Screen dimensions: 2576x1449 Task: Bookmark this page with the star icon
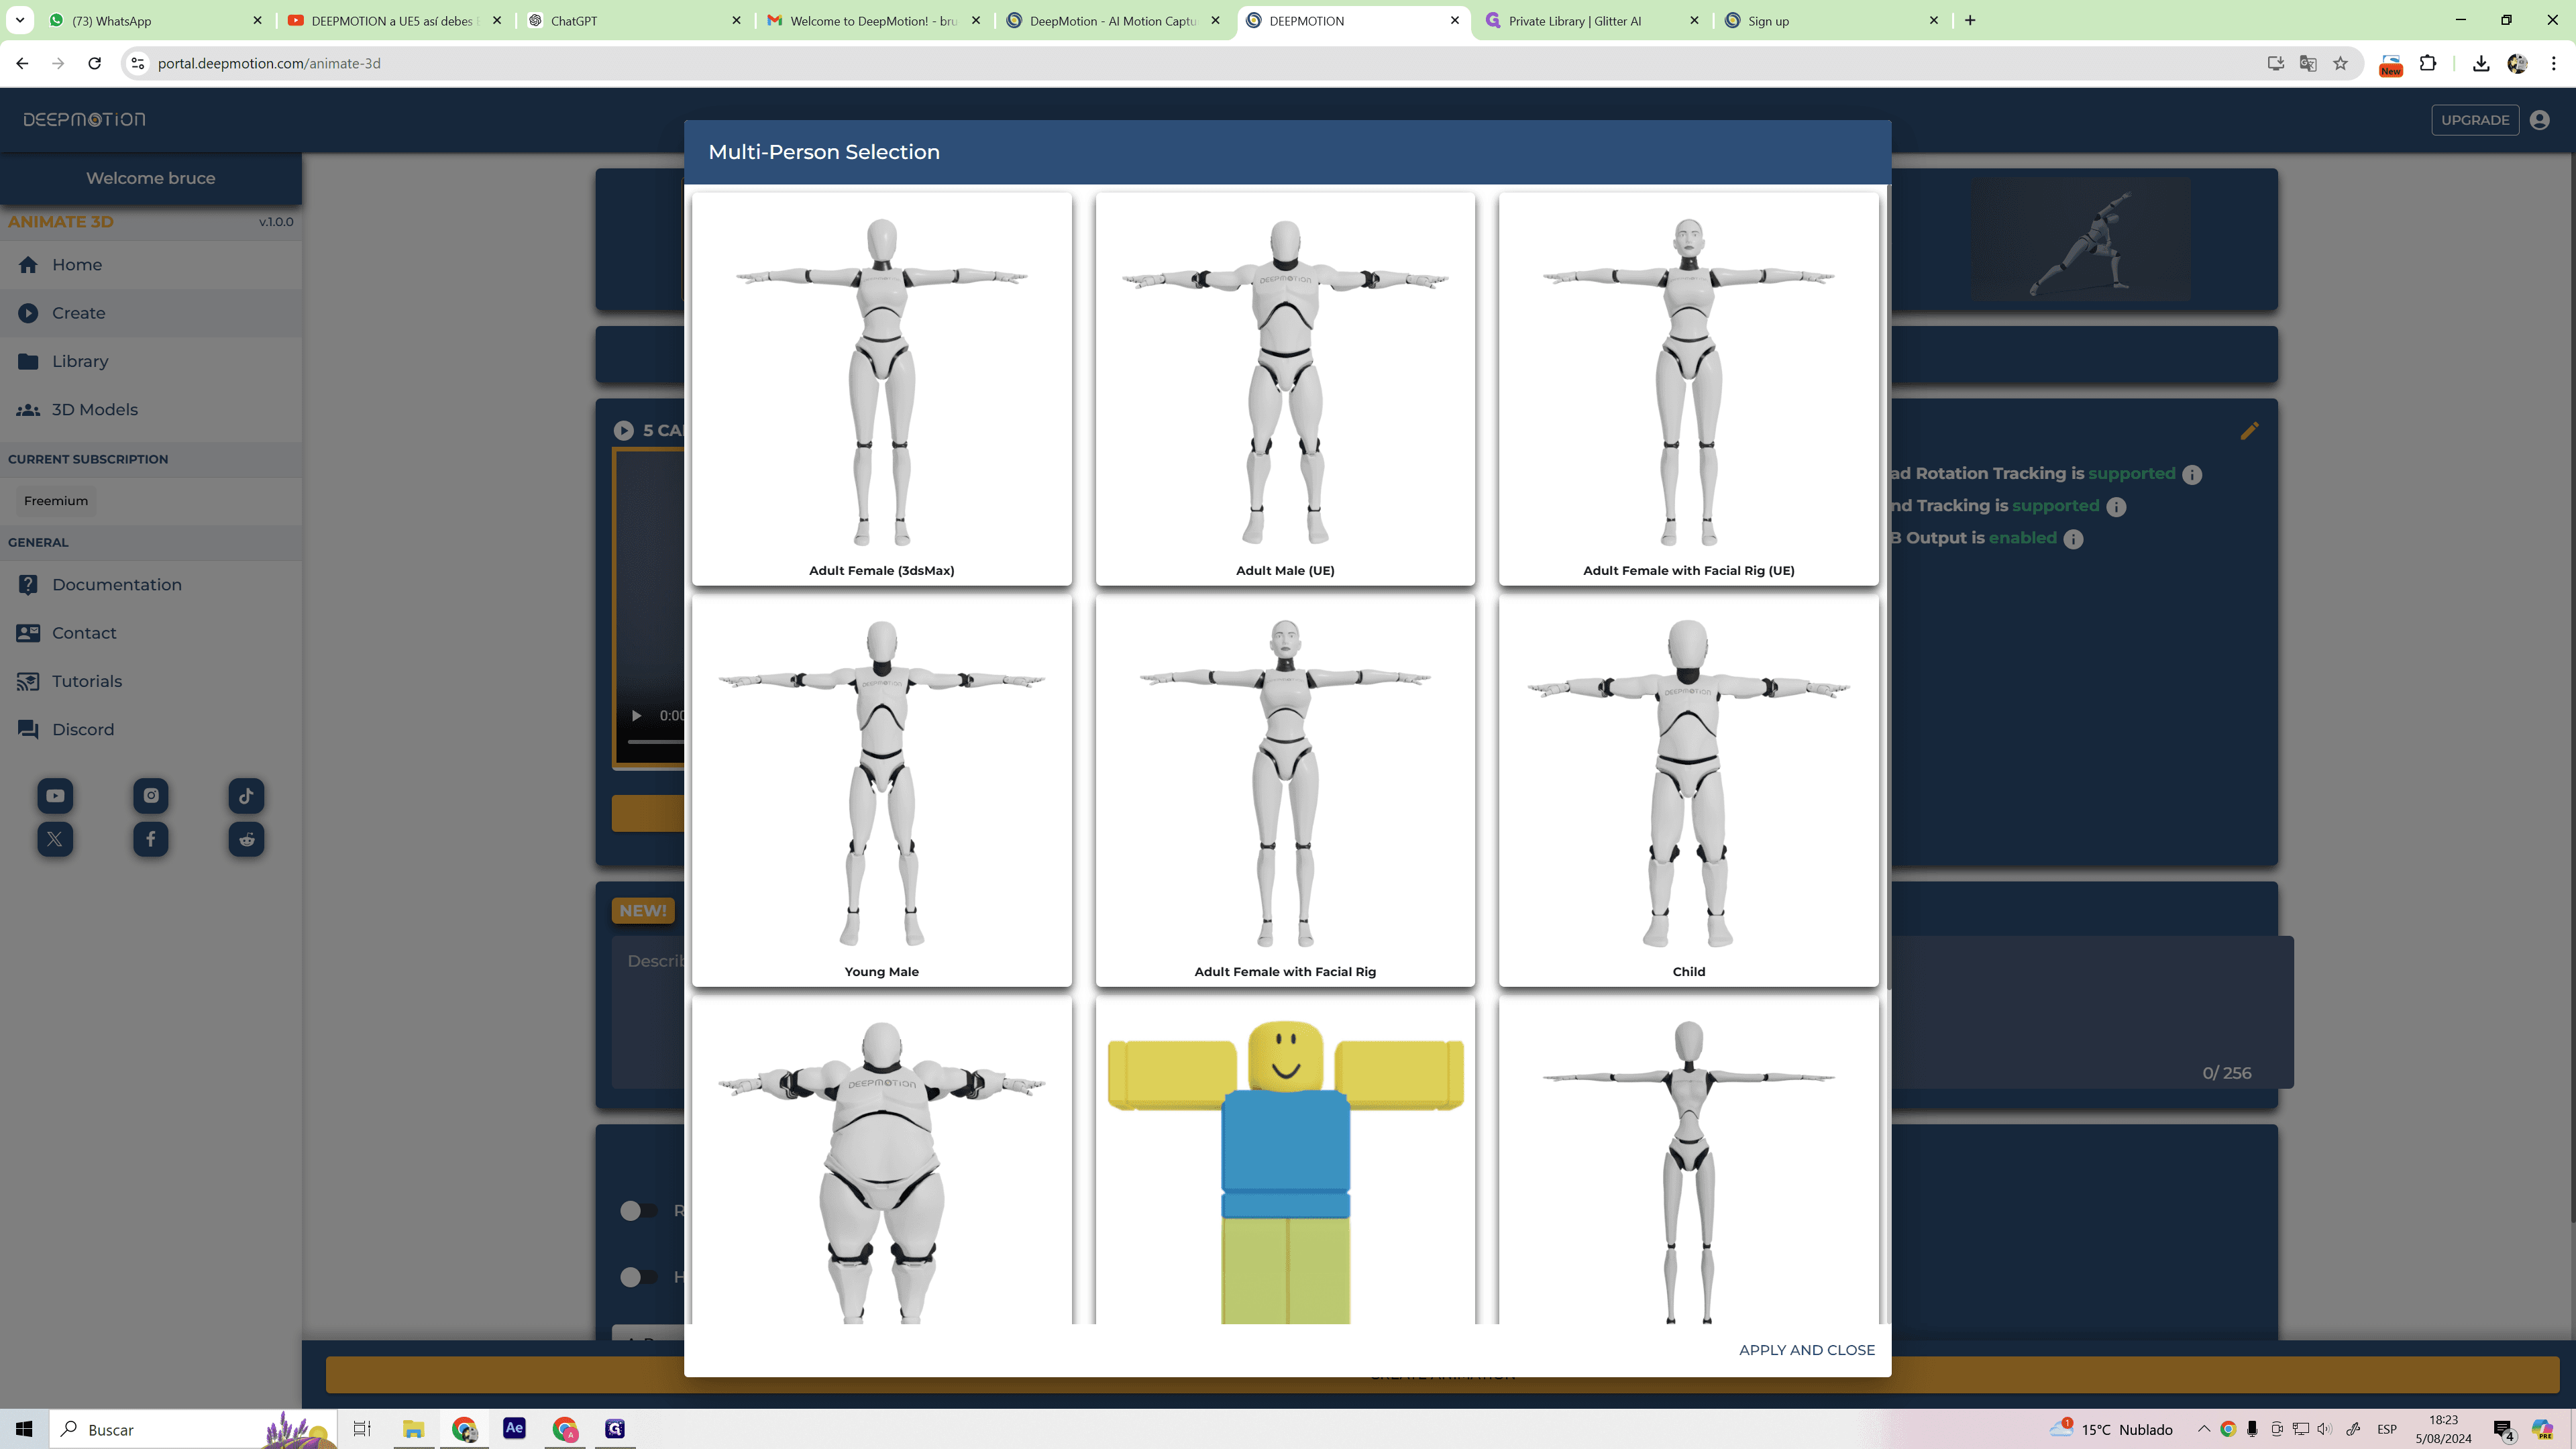(2340, 64)
